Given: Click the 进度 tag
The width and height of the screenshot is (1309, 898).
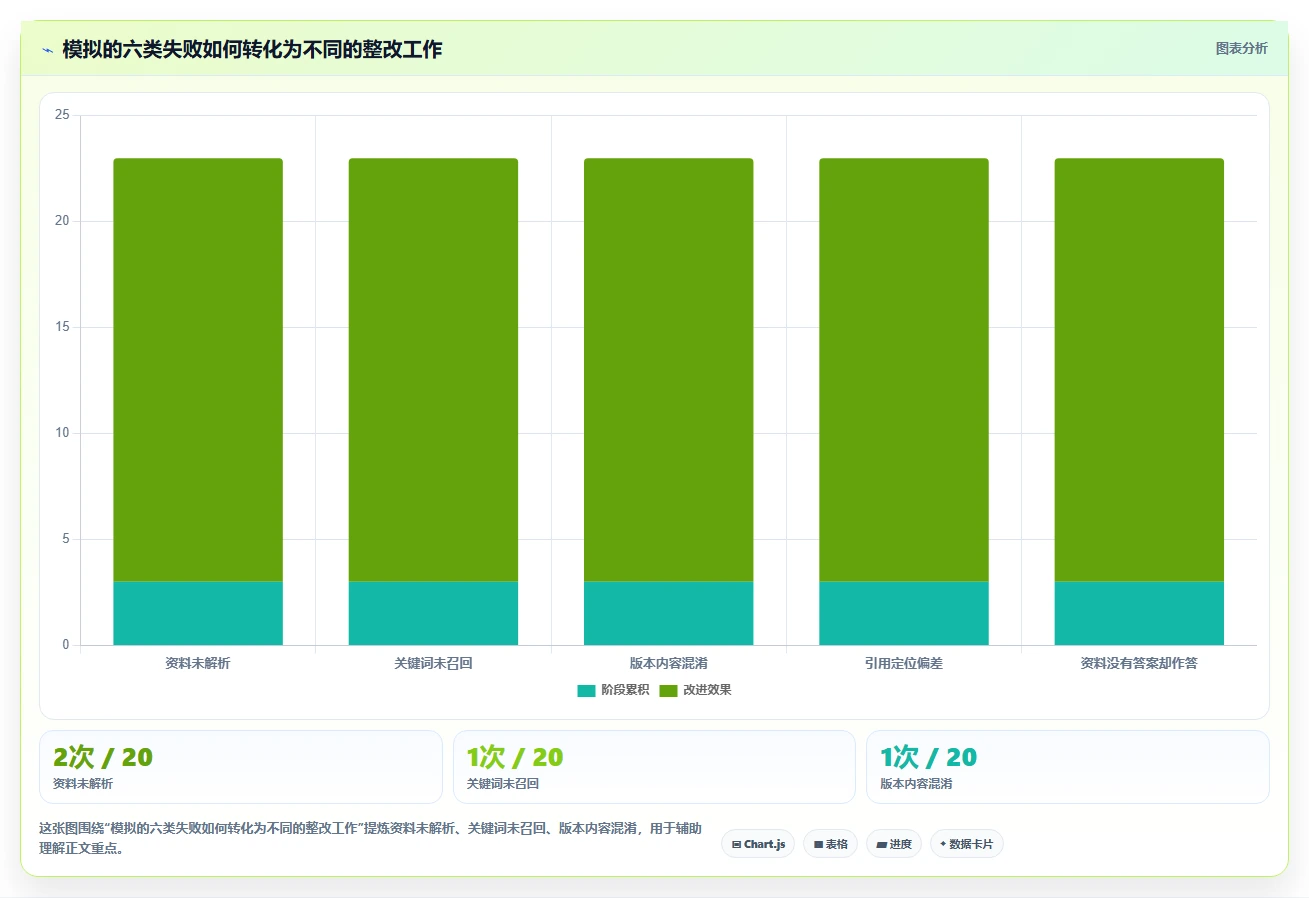Looking at the screenshot, I should (894, 844).
